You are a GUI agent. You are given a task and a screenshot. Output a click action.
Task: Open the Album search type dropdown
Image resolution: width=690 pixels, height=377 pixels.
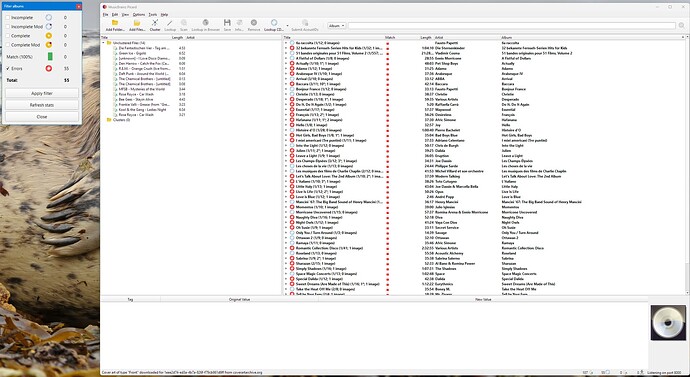[337, 26]
